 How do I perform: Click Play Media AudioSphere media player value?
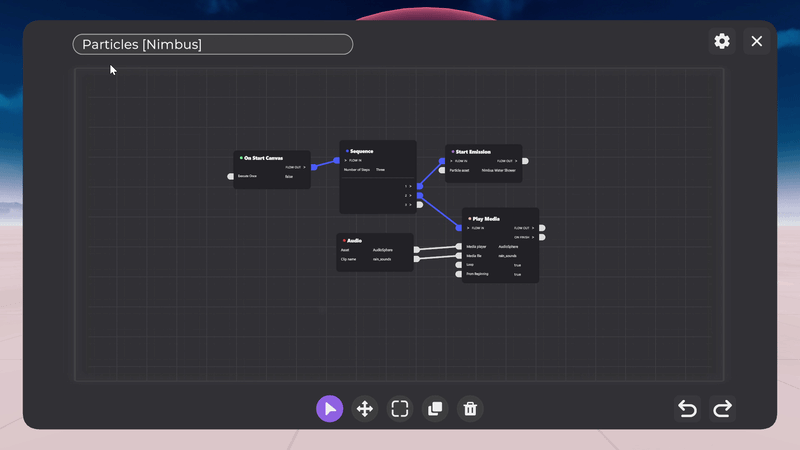(x=508, y=246)
